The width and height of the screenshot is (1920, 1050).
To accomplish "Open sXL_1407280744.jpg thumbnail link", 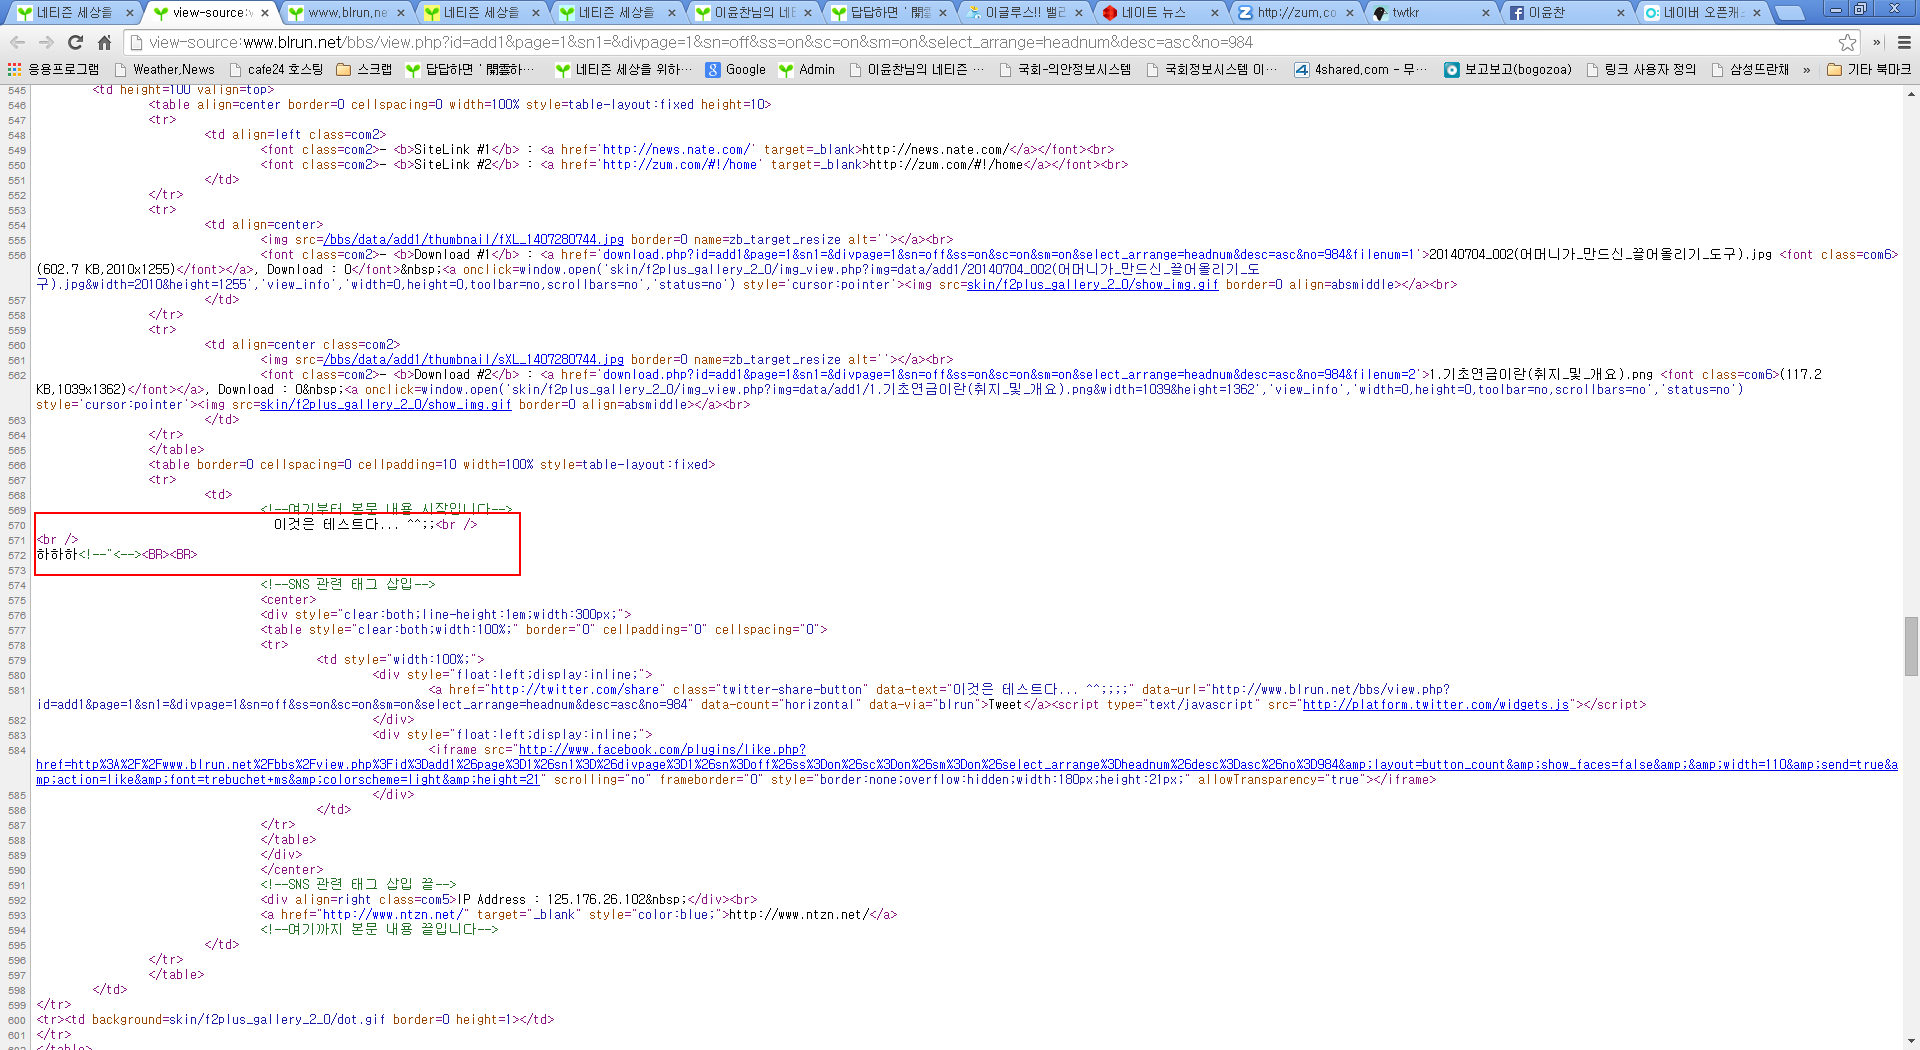I will [x=473, y=360].
